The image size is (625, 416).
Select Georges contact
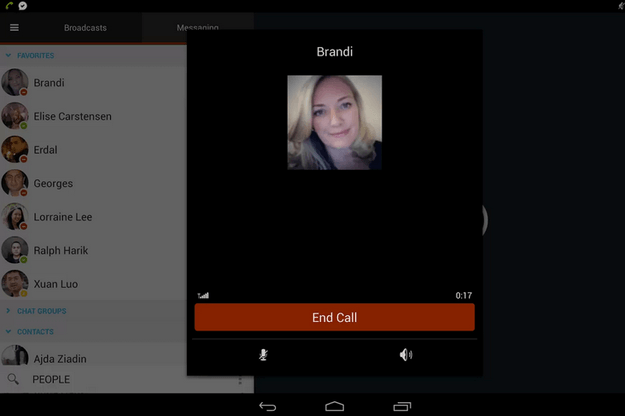click(93, 183)
